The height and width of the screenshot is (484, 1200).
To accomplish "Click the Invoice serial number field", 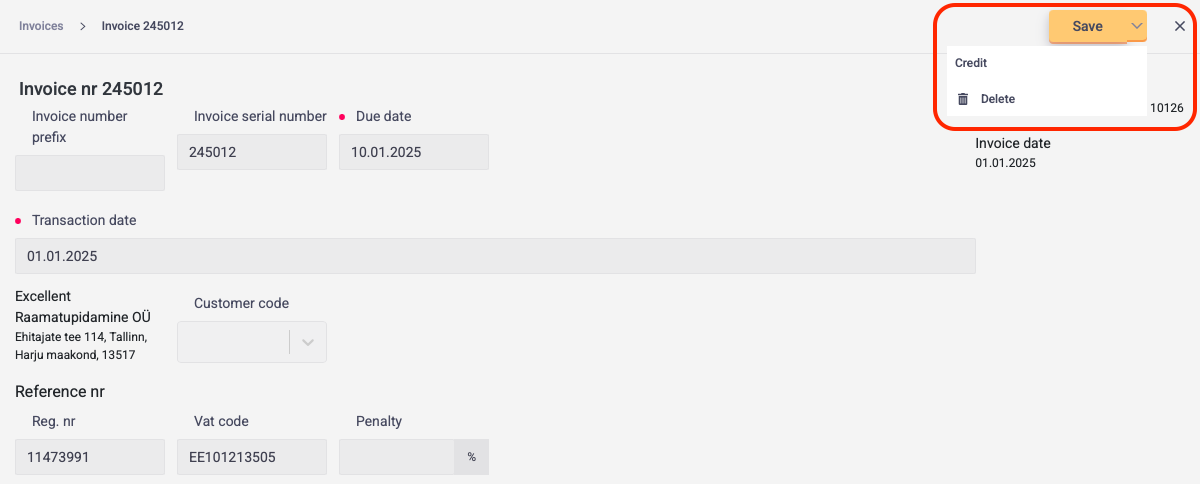I will click(x=251, y=152).
